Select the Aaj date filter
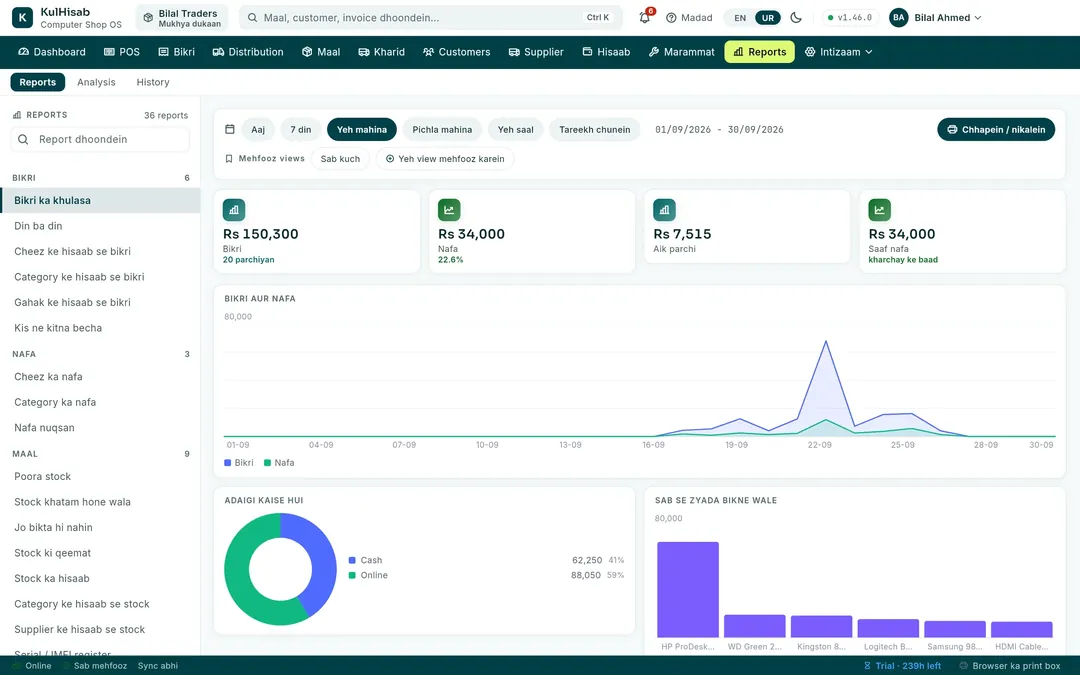This screenshot has width=1080, height=675. click(258, 129)
